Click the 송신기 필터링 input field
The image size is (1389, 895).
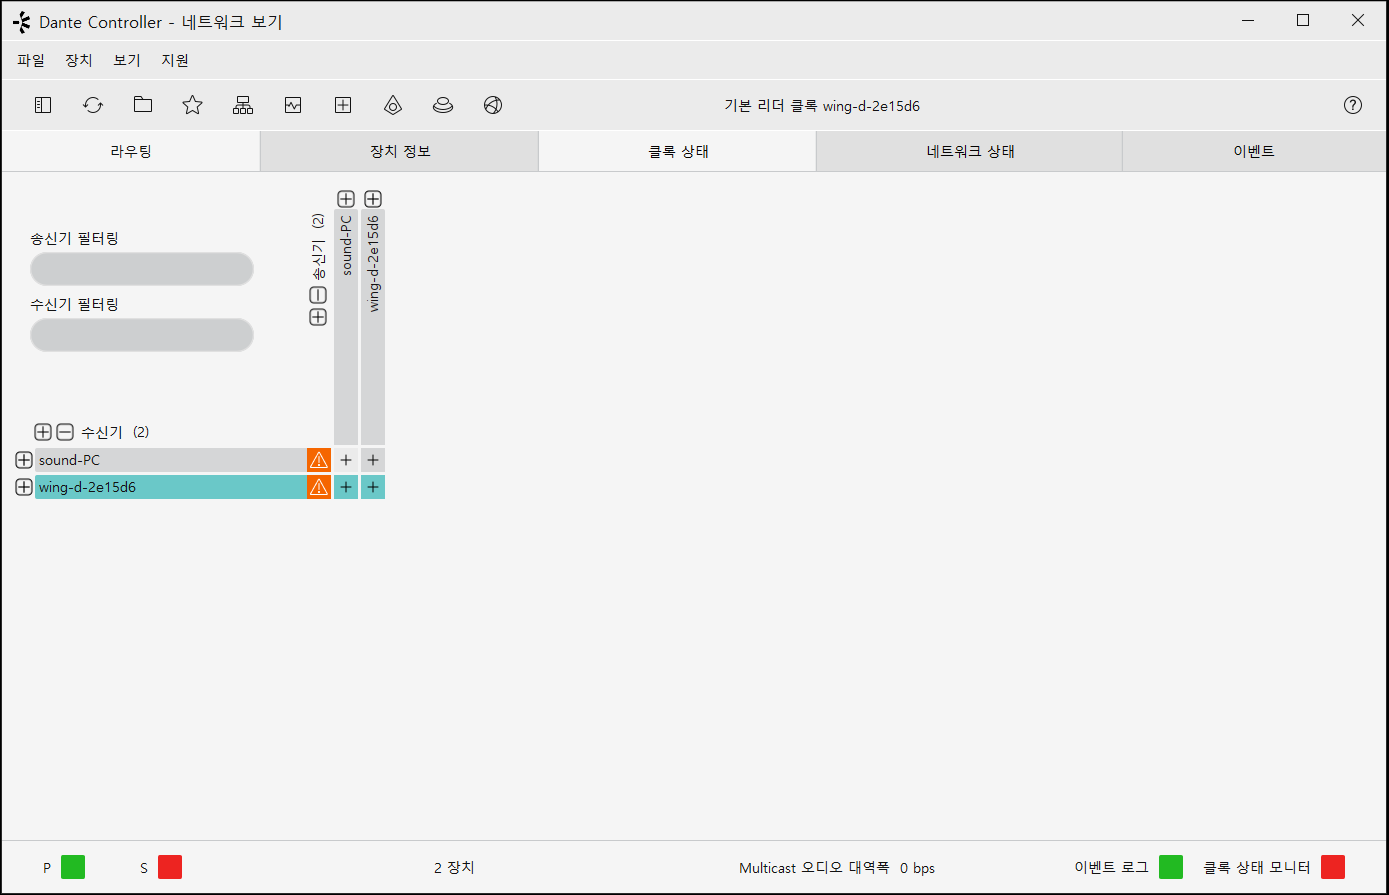[x=142, y=269]
